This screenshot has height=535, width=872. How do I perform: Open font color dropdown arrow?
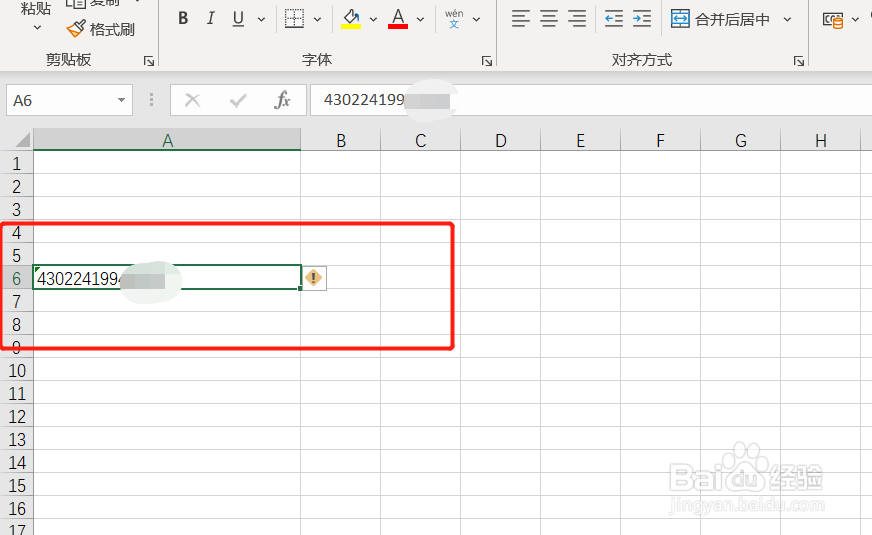(420, 19)
